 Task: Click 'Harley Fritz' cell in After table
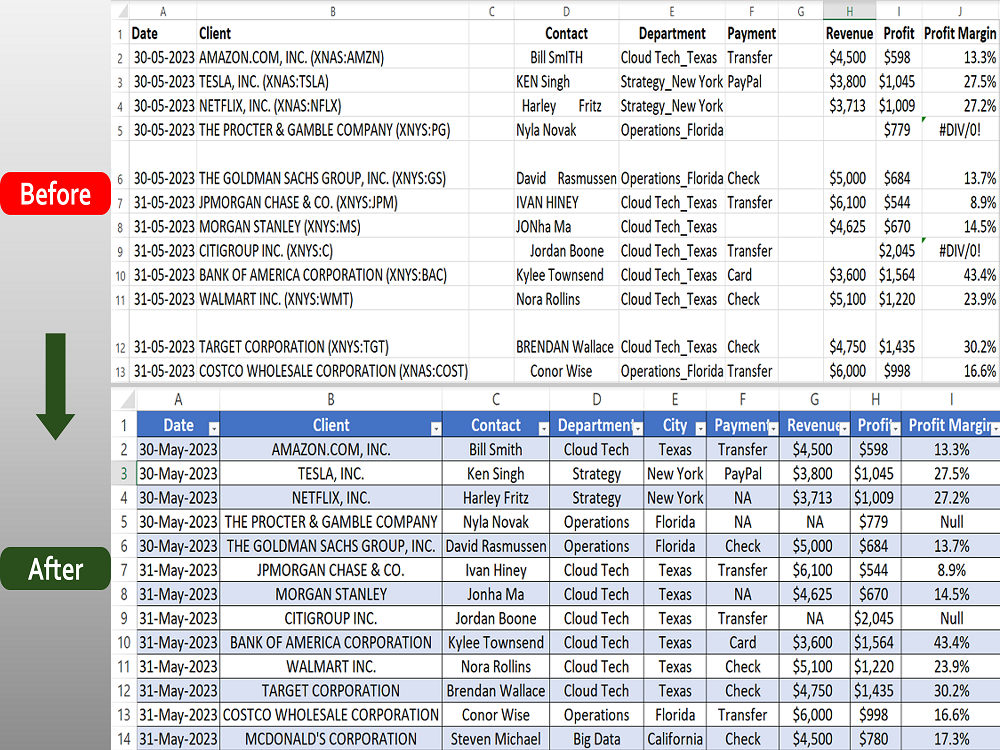[496, 498]
